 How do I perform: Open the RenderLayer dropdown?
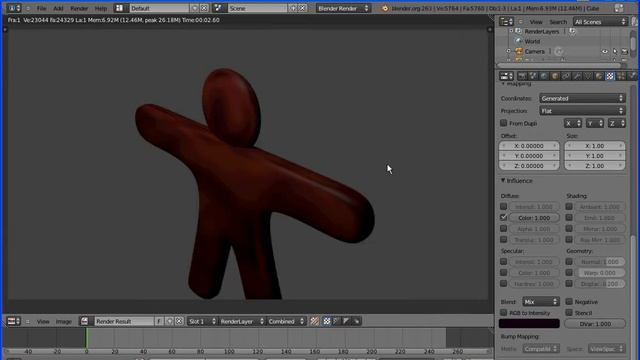tap(242, 322)
